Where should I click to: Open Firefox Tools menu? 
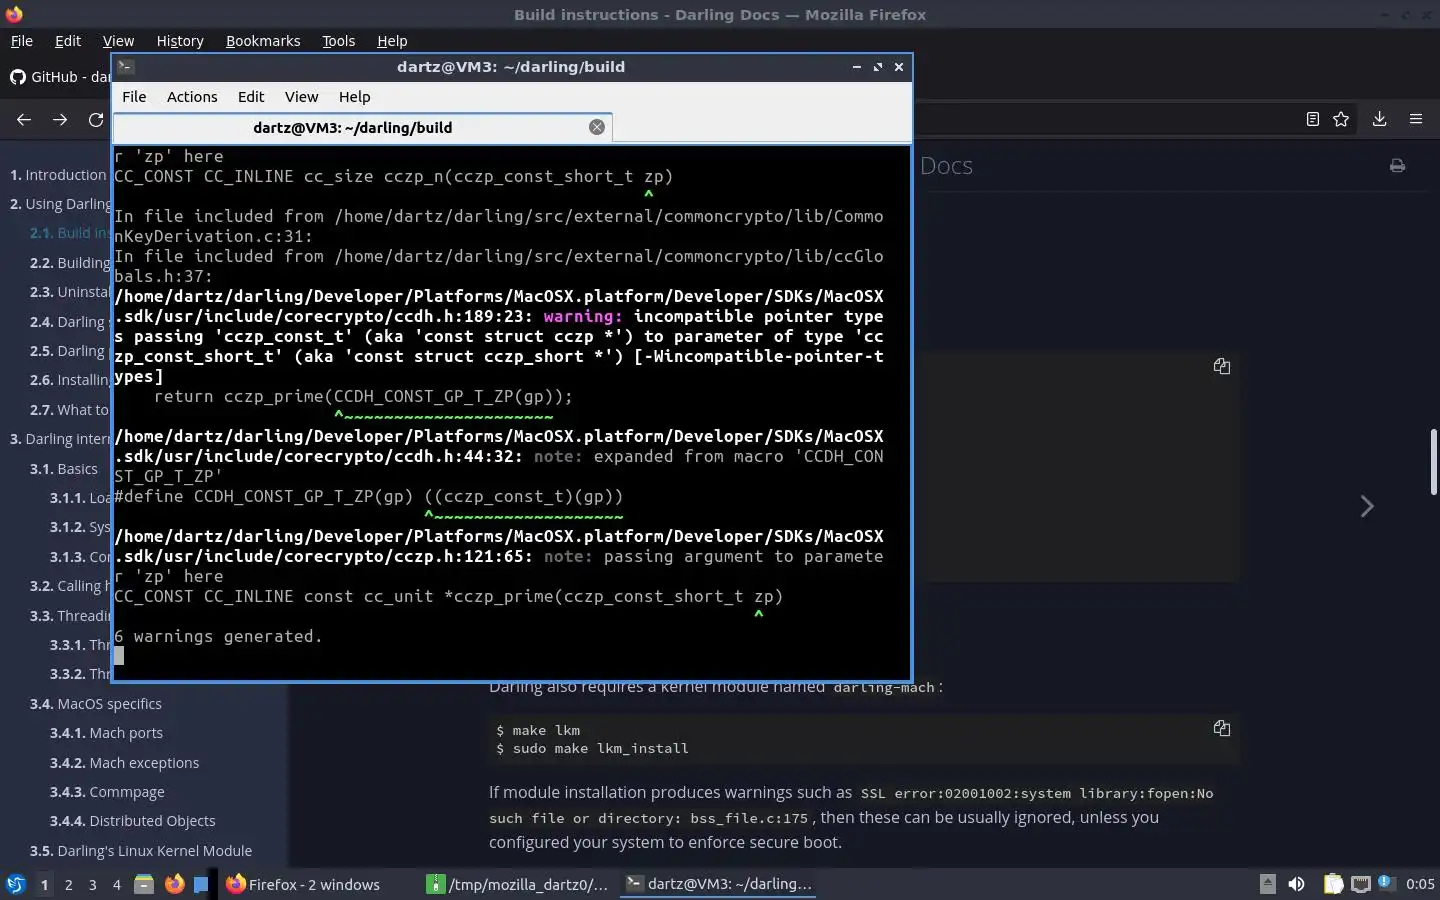click(338, 41)
